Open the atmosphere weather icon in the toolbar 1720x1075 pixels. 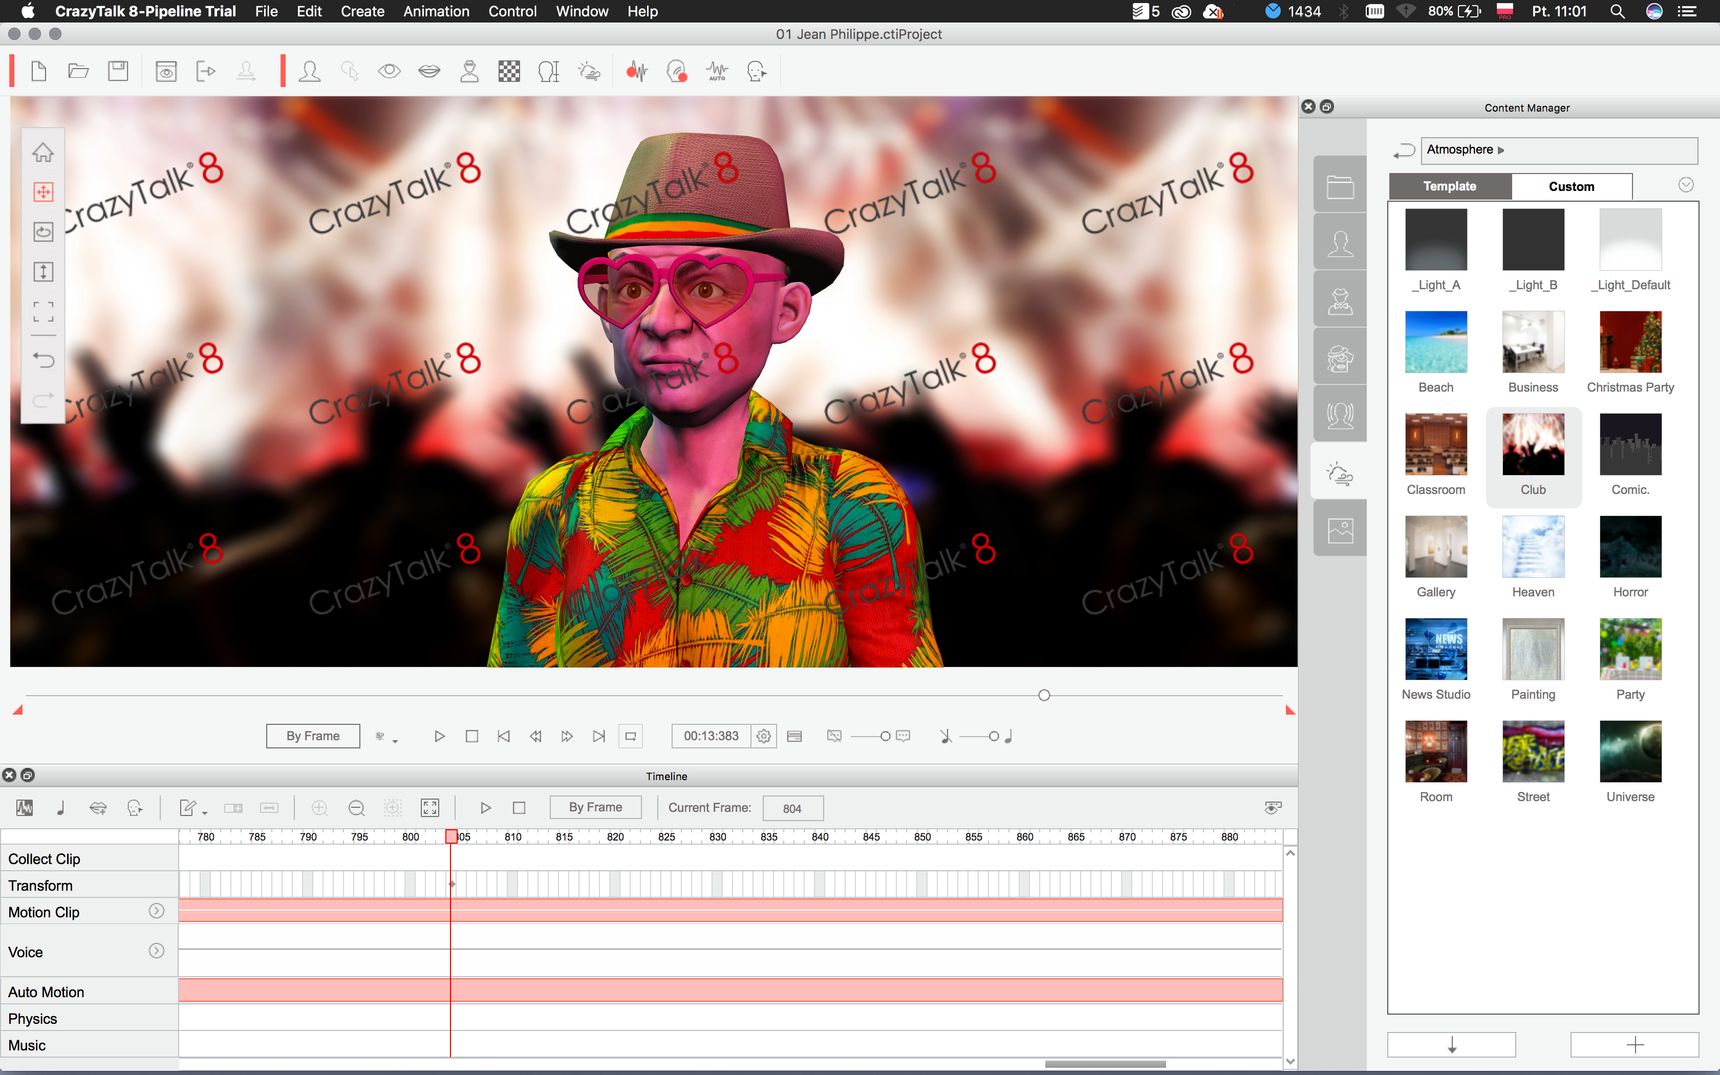click(x=589, y=71)
